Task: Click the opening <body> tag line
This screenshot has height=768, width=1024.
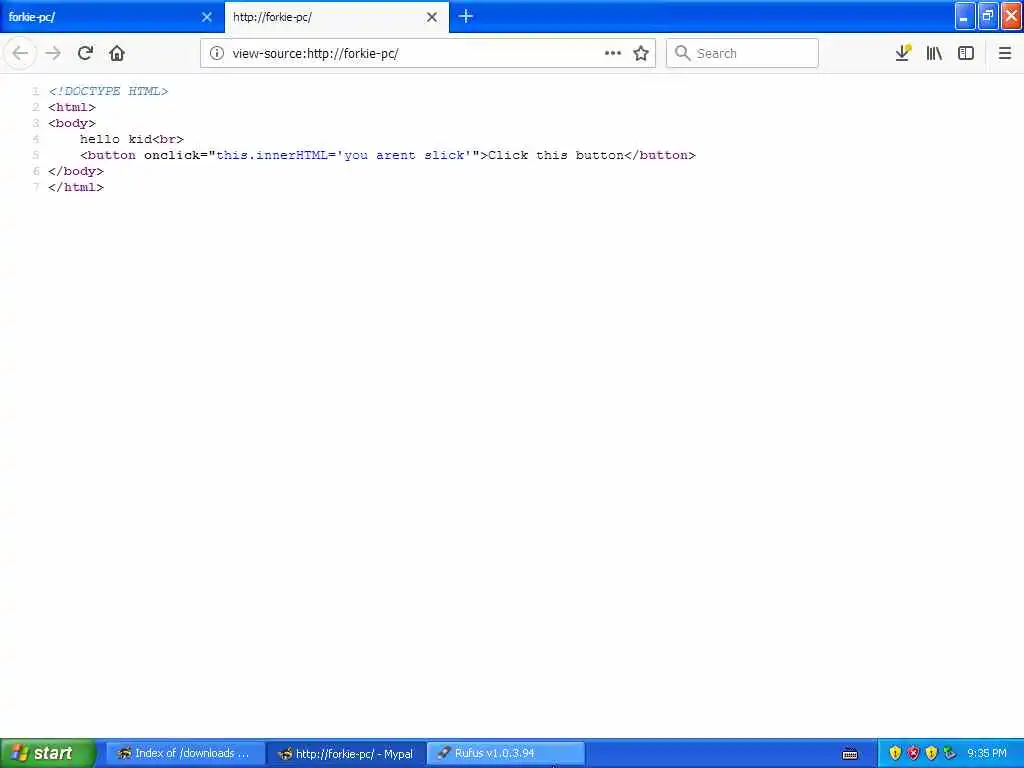Action: 72,123
